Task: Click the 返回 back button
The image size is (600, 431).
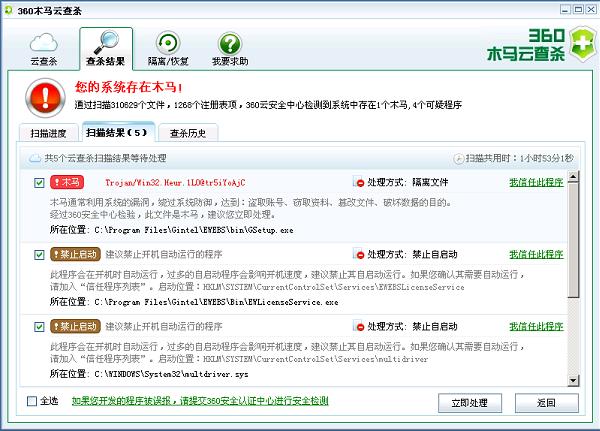Action: (x=546, y=403)
